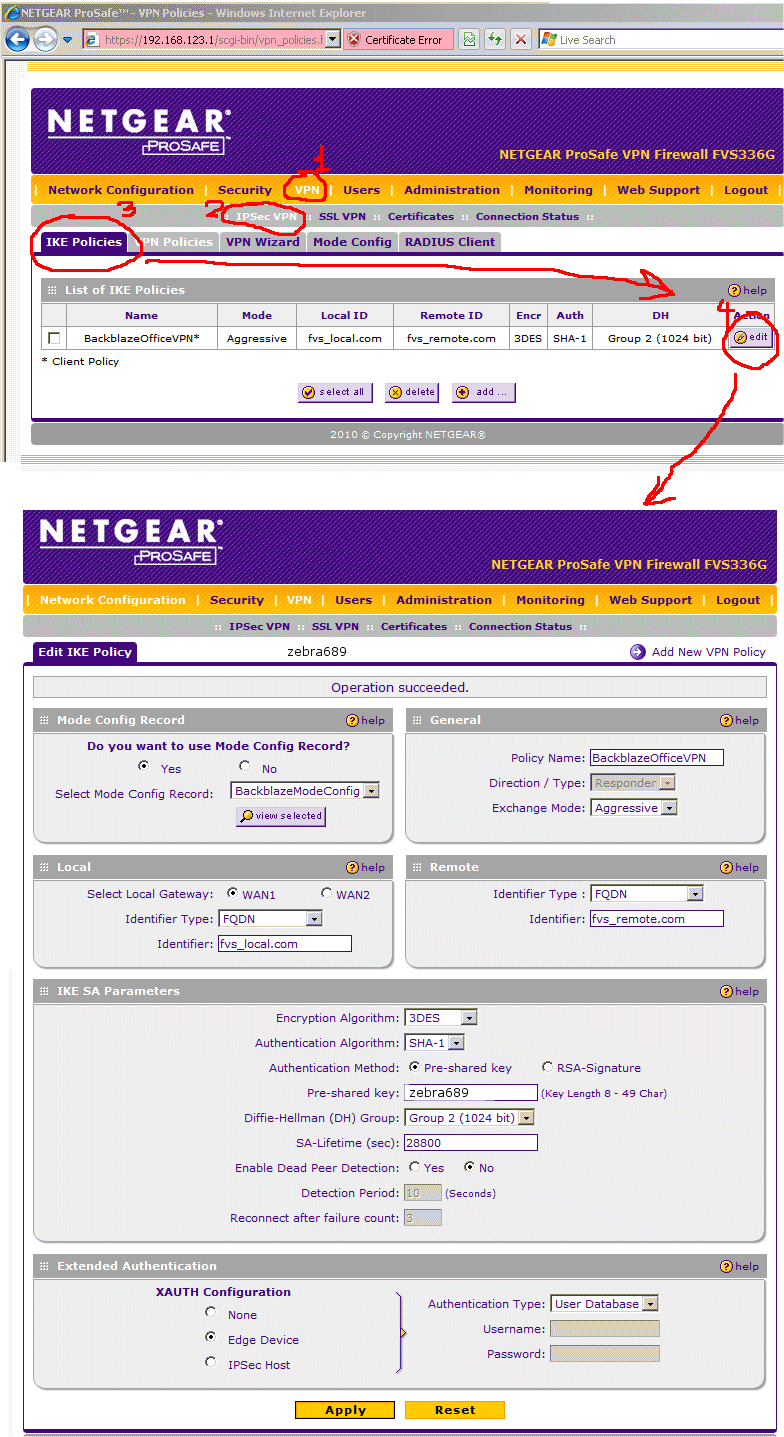Switch to the Mode Config tab
Screen dimensions: 784x1437
point(352,242)
